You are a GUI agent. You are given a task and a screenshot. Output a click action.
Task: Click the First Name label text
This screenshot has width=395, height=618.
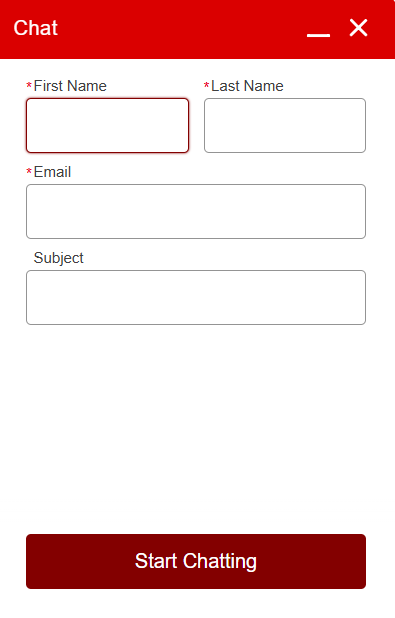pos(70,86)
